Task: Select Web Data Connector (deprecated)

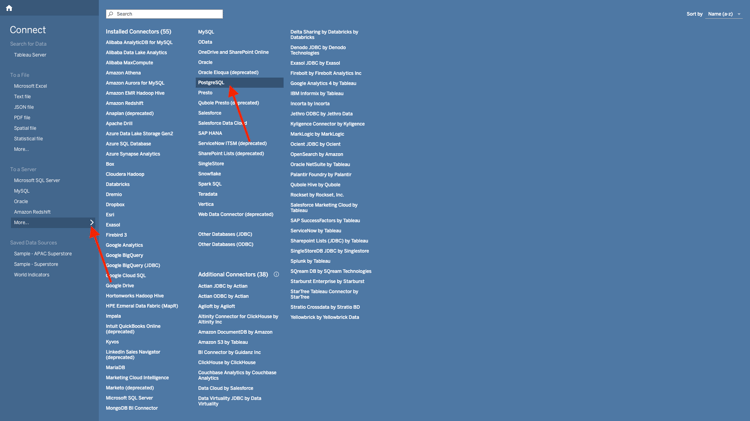Action: 236,214
